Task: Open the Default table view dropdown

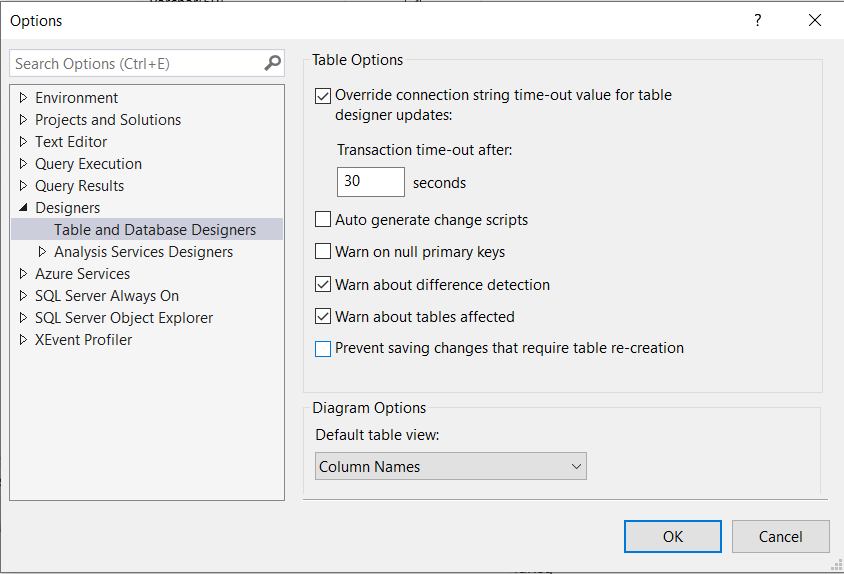Action: [451, 467]
